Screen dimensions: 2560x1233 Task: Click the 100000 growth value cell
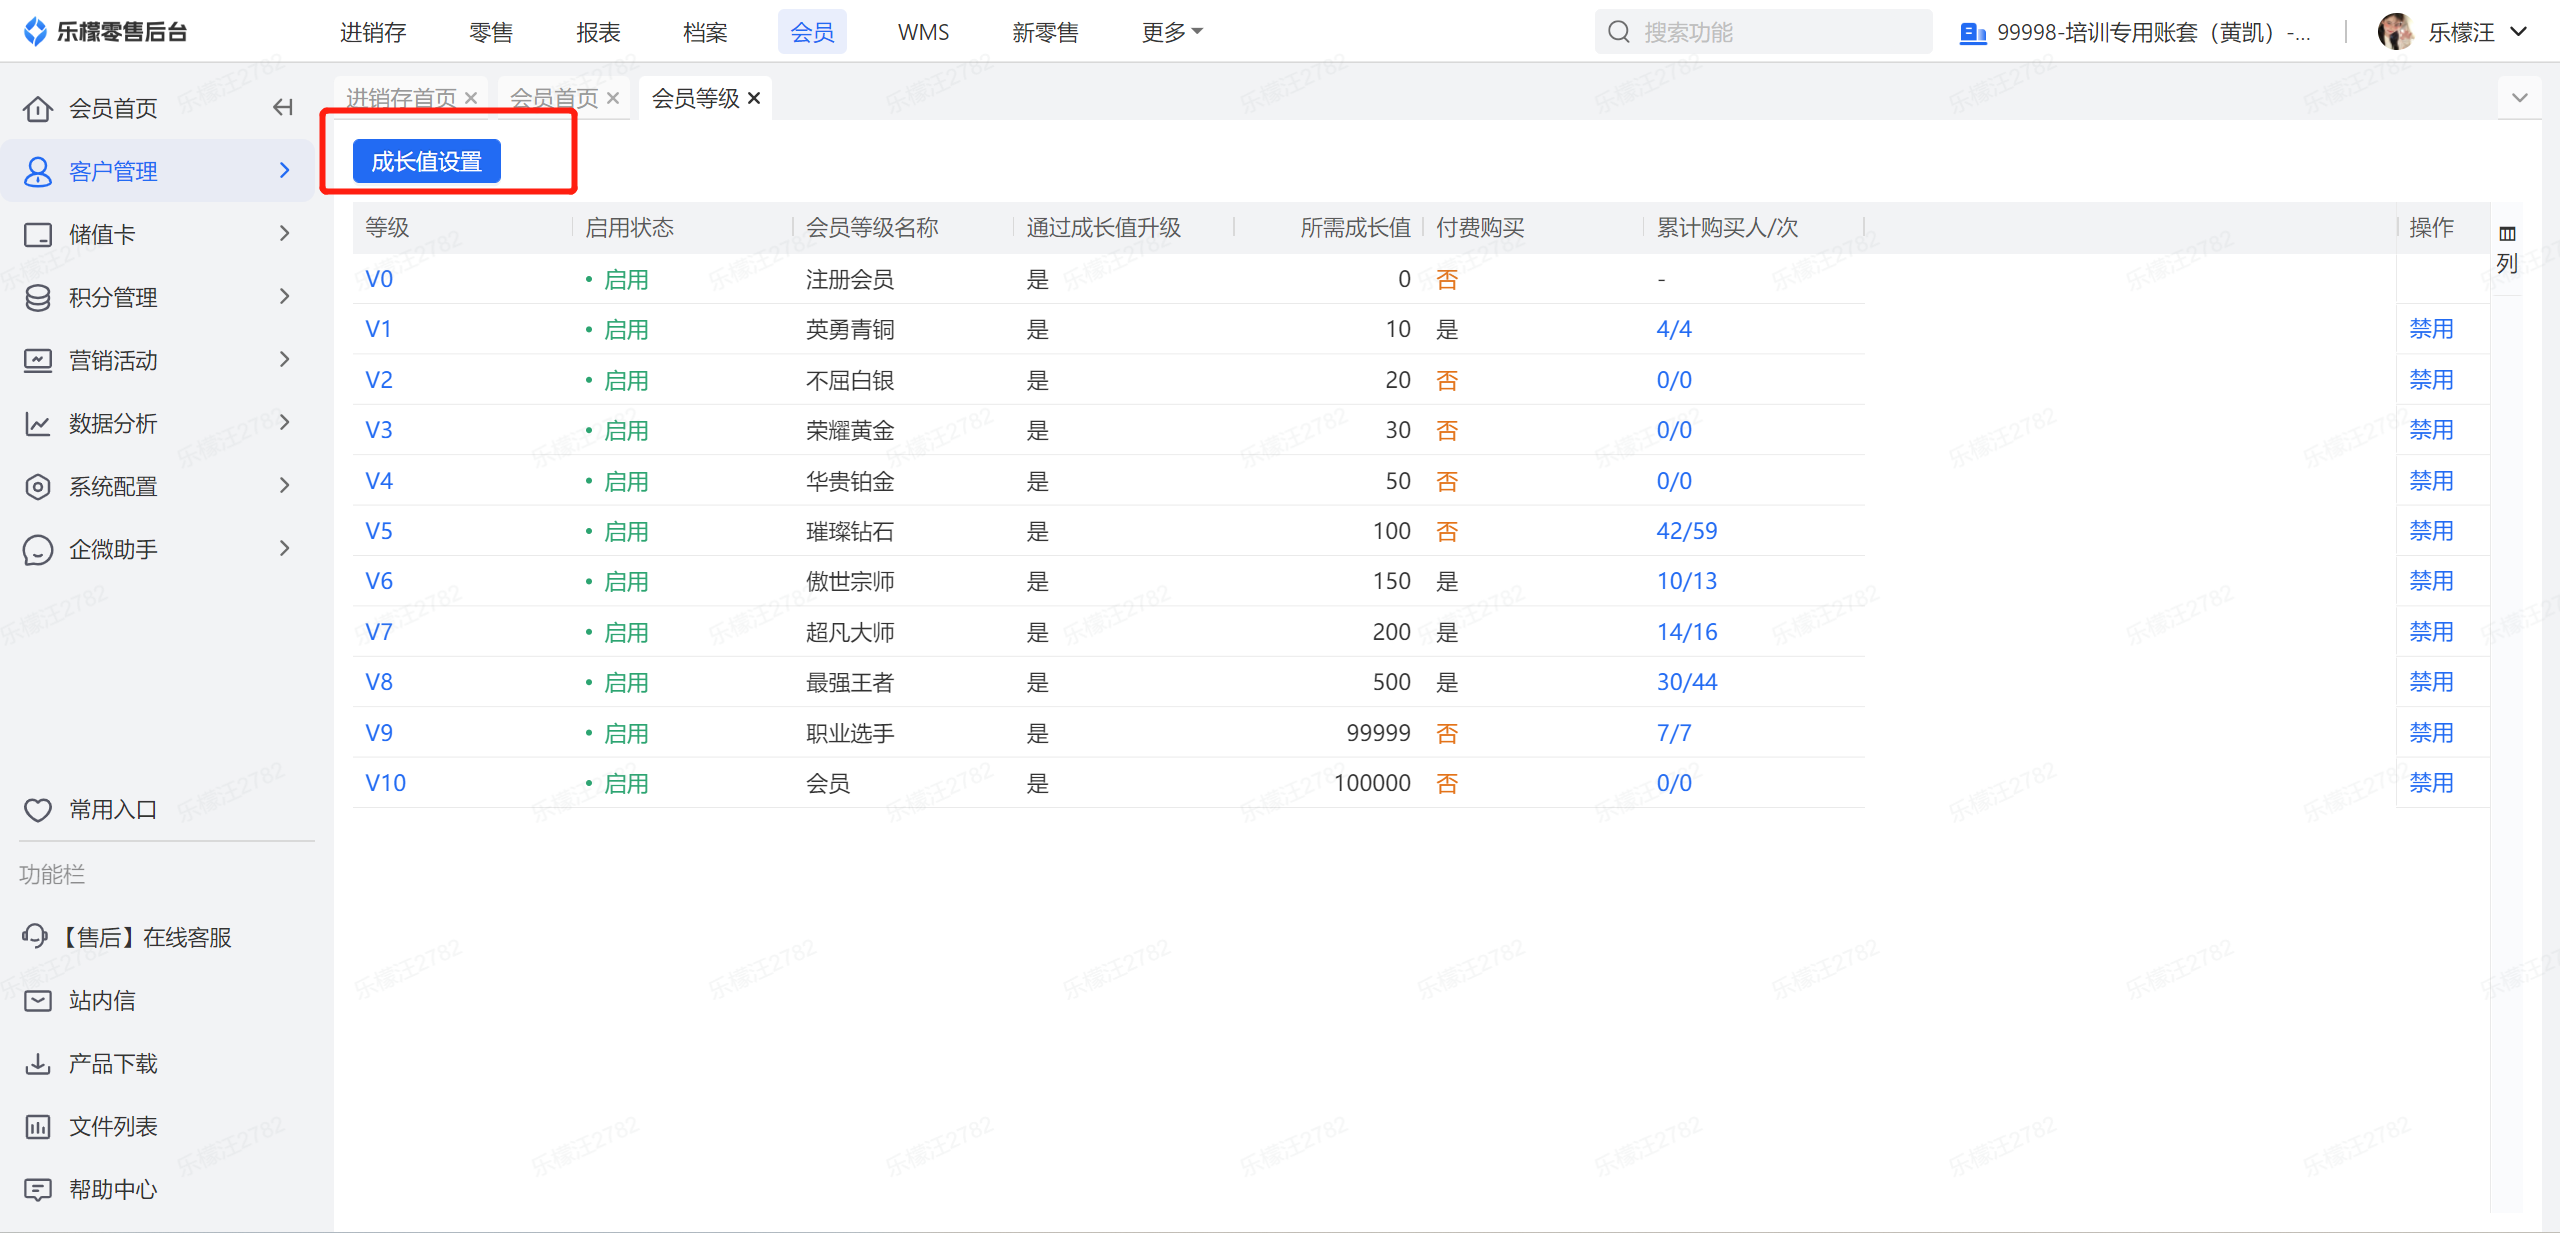pos(1372,783)
